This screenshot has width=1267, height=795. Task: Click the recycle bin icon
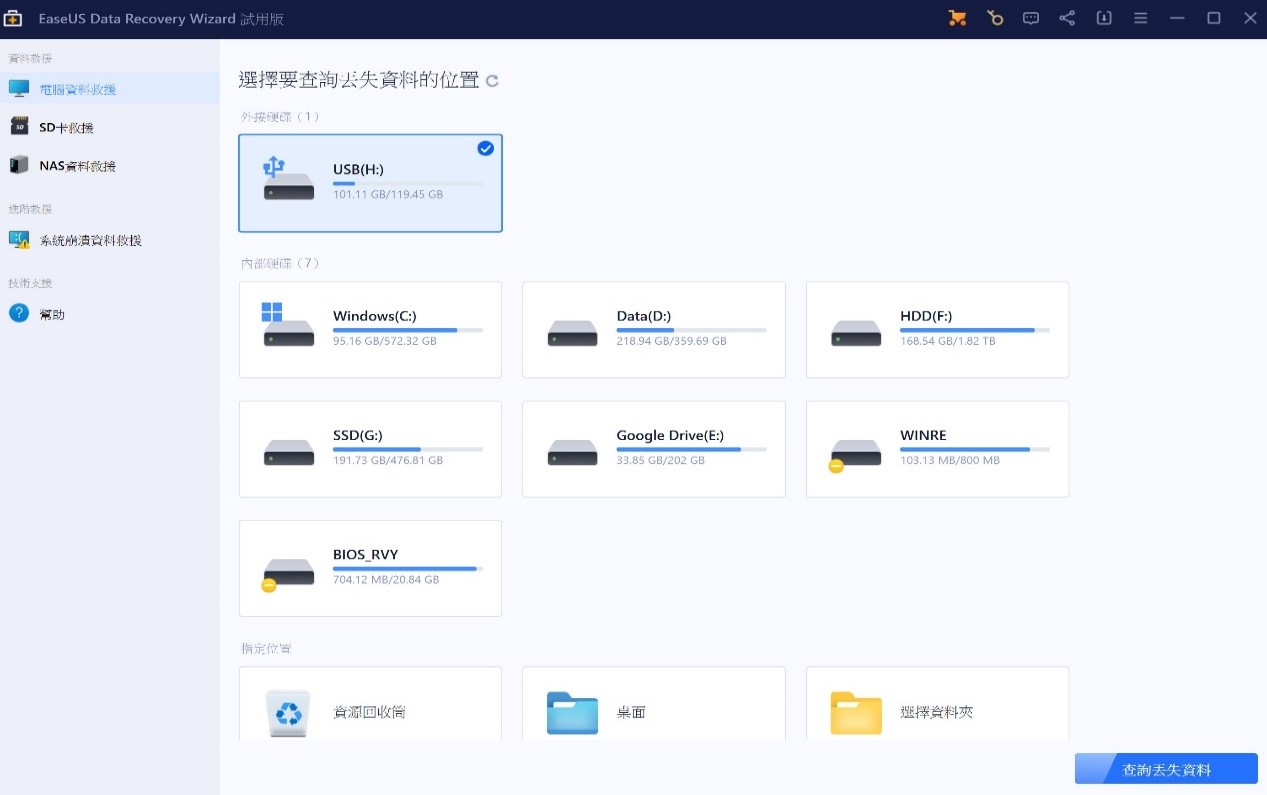click(x=289, y=712)
